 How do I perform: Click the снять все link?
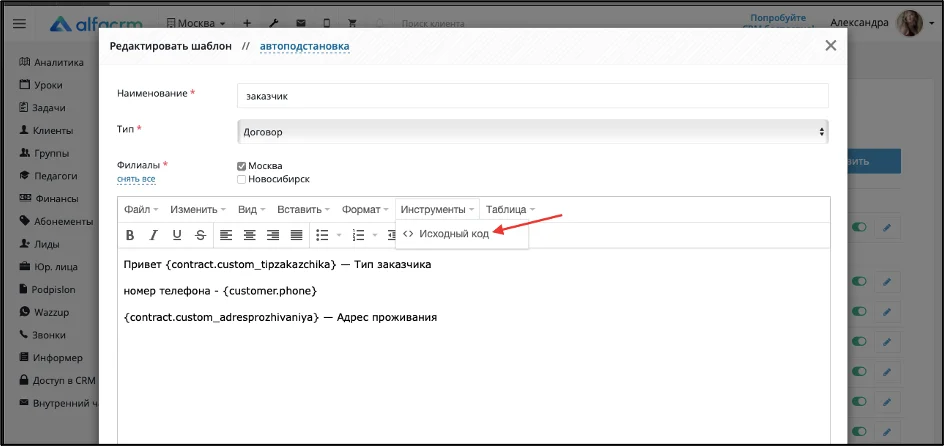(x=136, y=179)
